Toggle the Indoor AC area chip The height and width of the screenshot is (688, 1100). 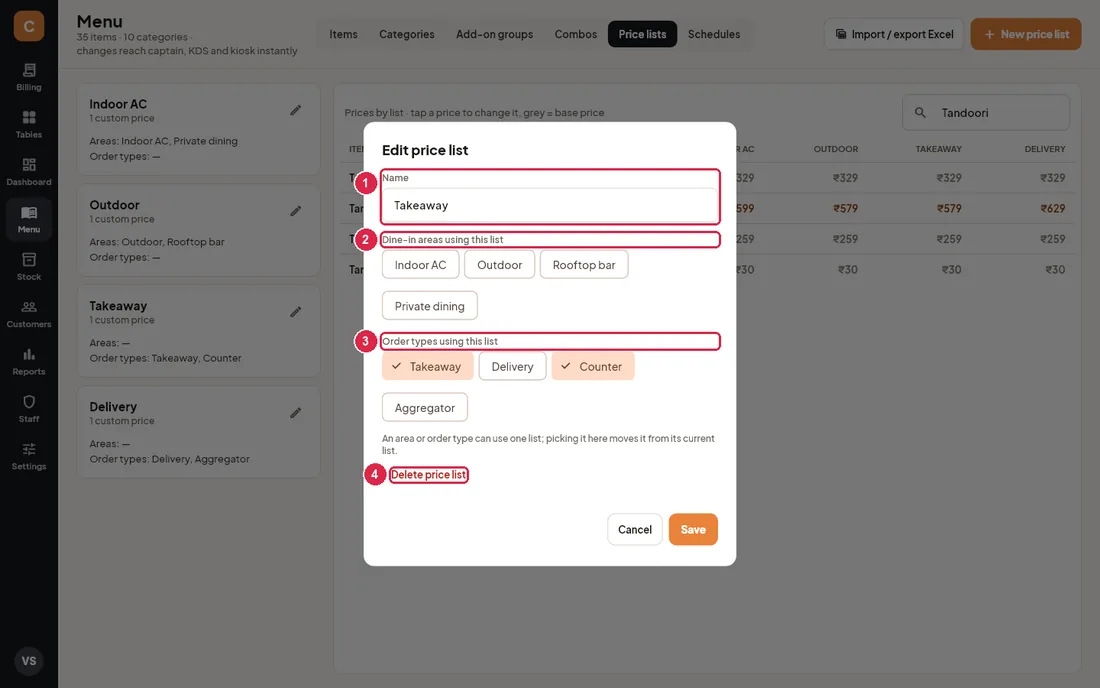pyautogui.click(x=420, y=264)
